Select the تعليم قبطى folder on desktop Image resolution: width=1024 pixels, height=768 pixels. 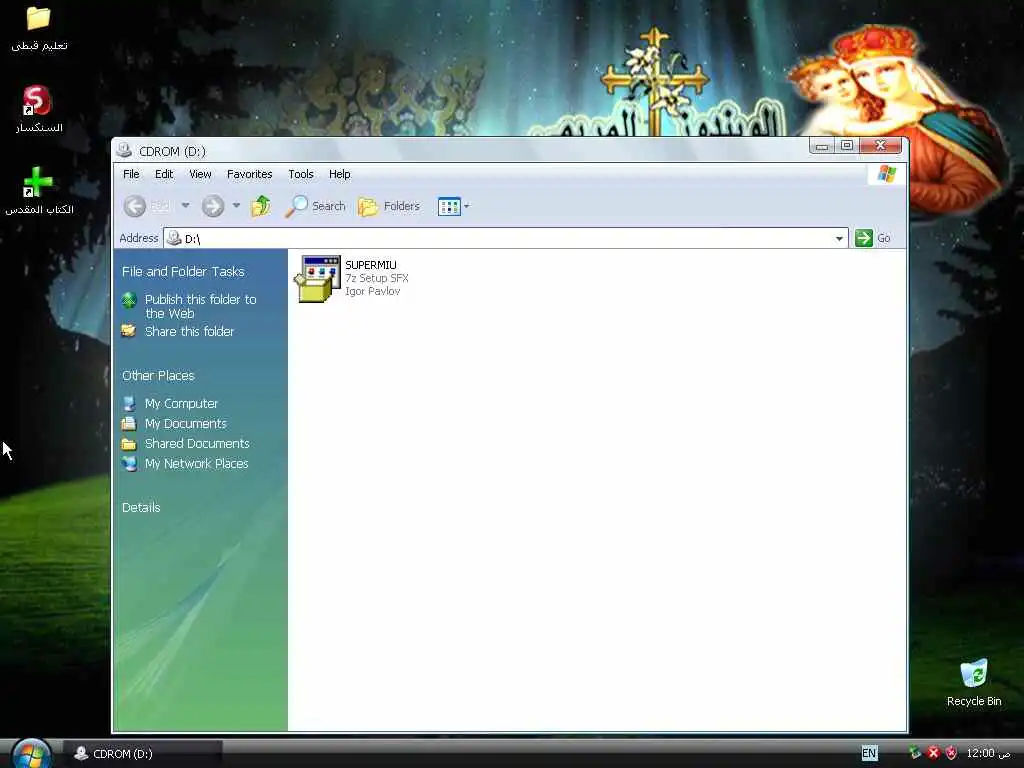tap(39, 28)
